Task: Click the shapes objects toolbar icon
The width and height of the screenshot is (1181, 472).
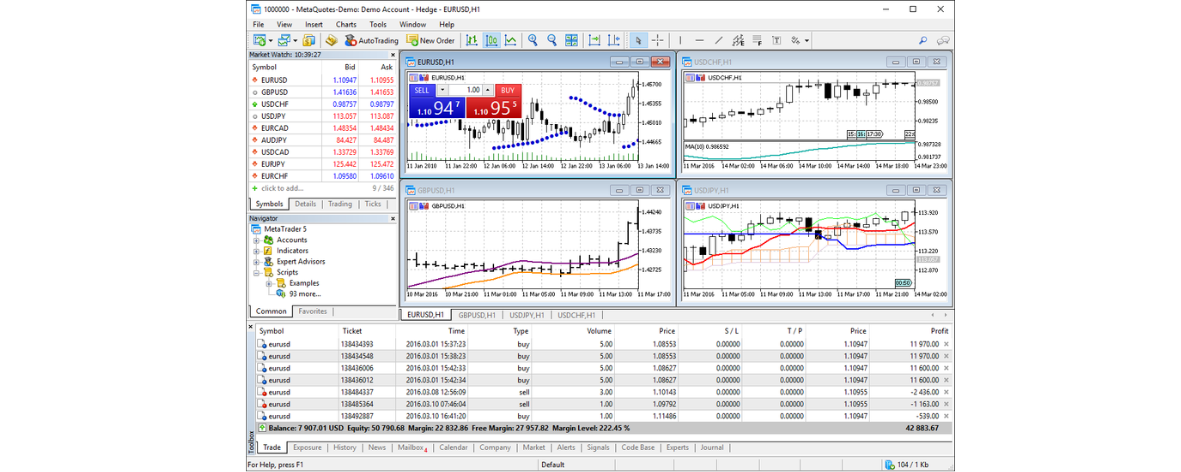Action: [795, 40]
